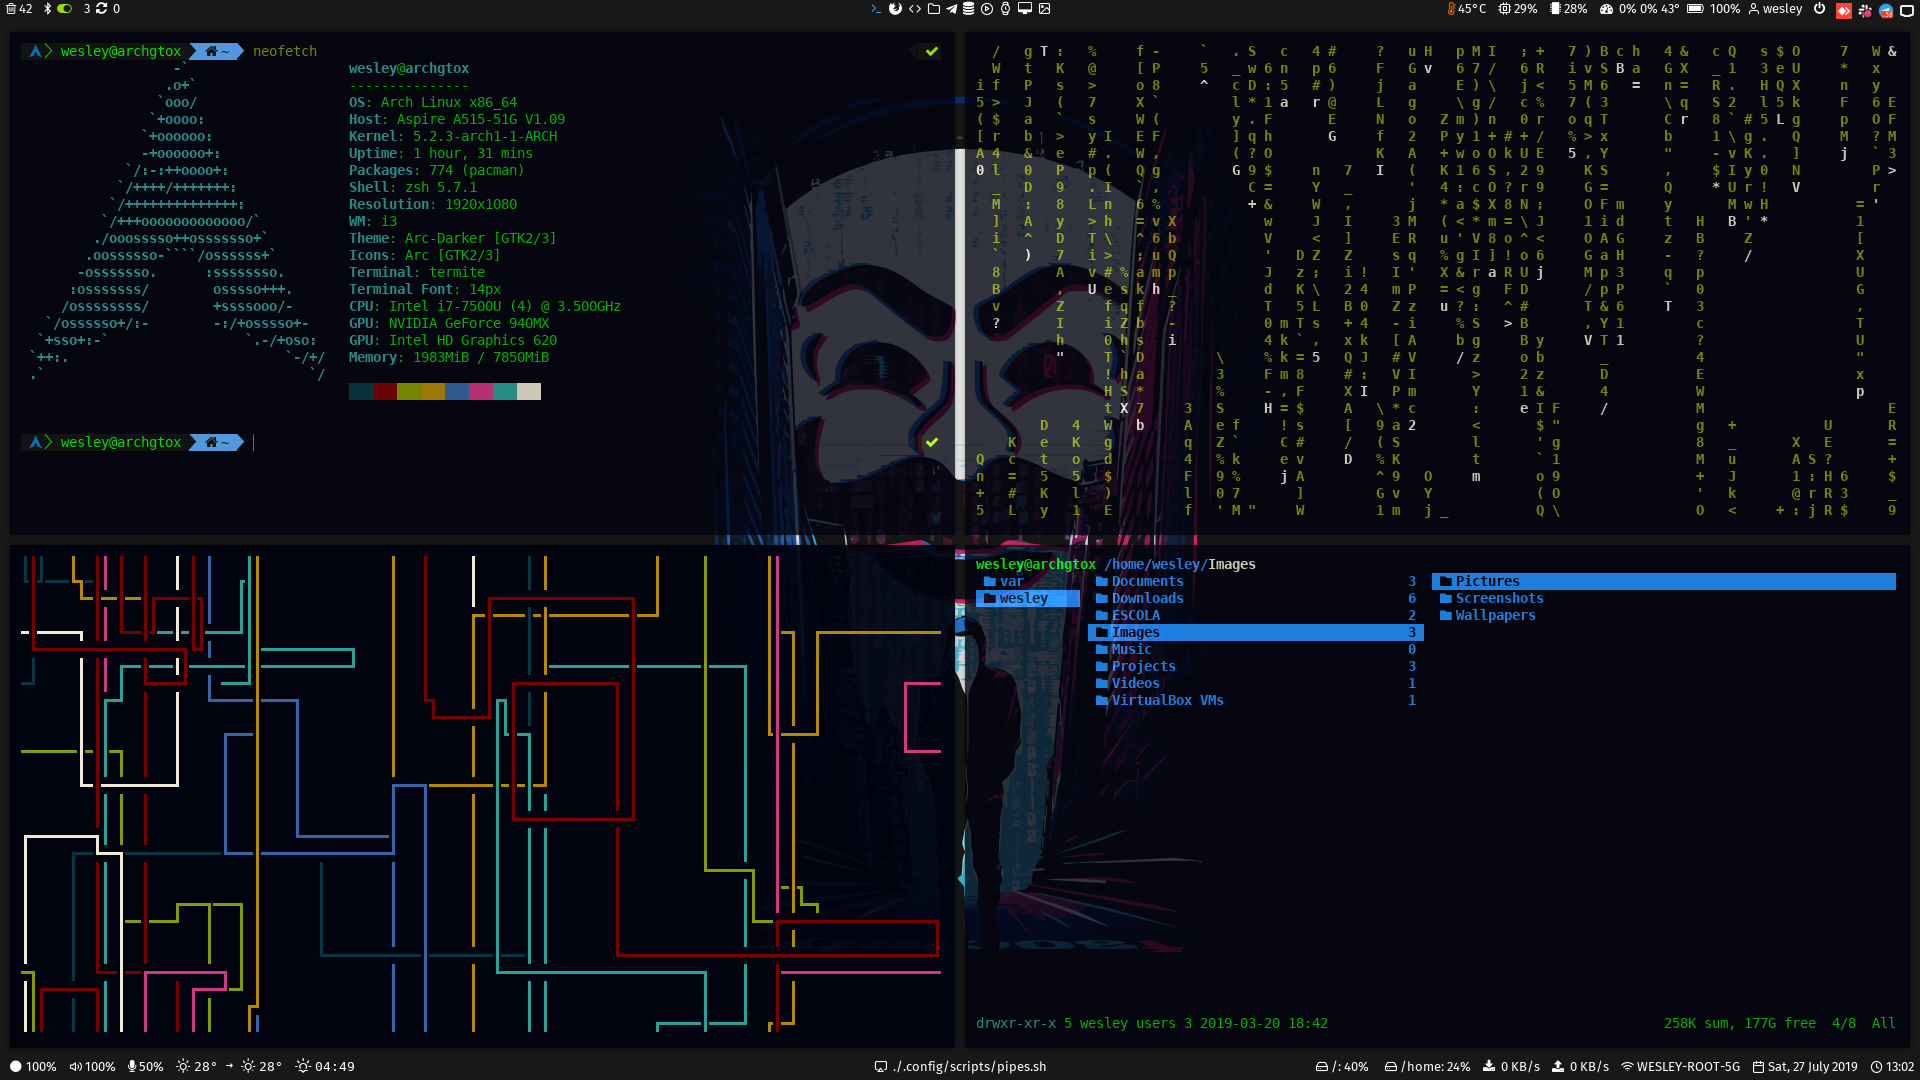Select the var directory in parent column
1920x1080 pixels.
[x=1011, y=581]
